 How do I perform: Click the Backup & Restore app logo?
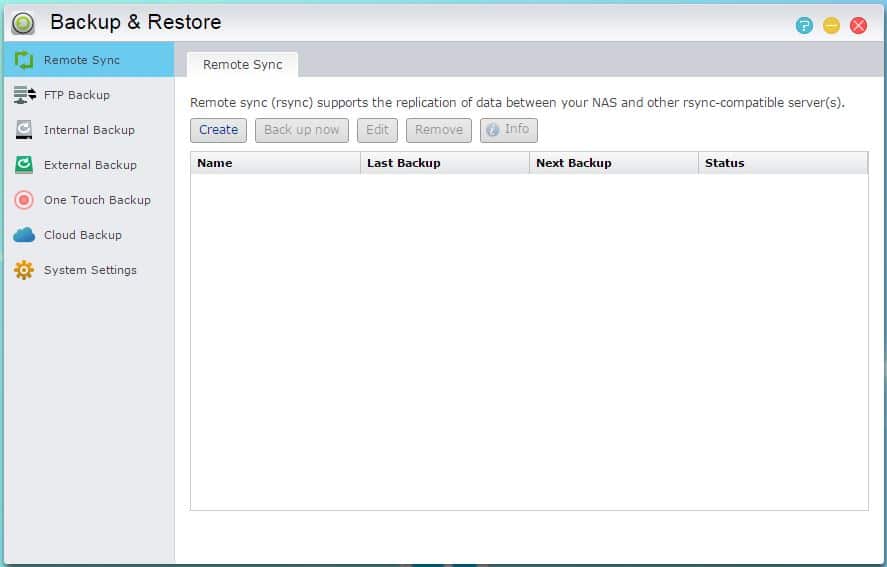coord(23,22)
